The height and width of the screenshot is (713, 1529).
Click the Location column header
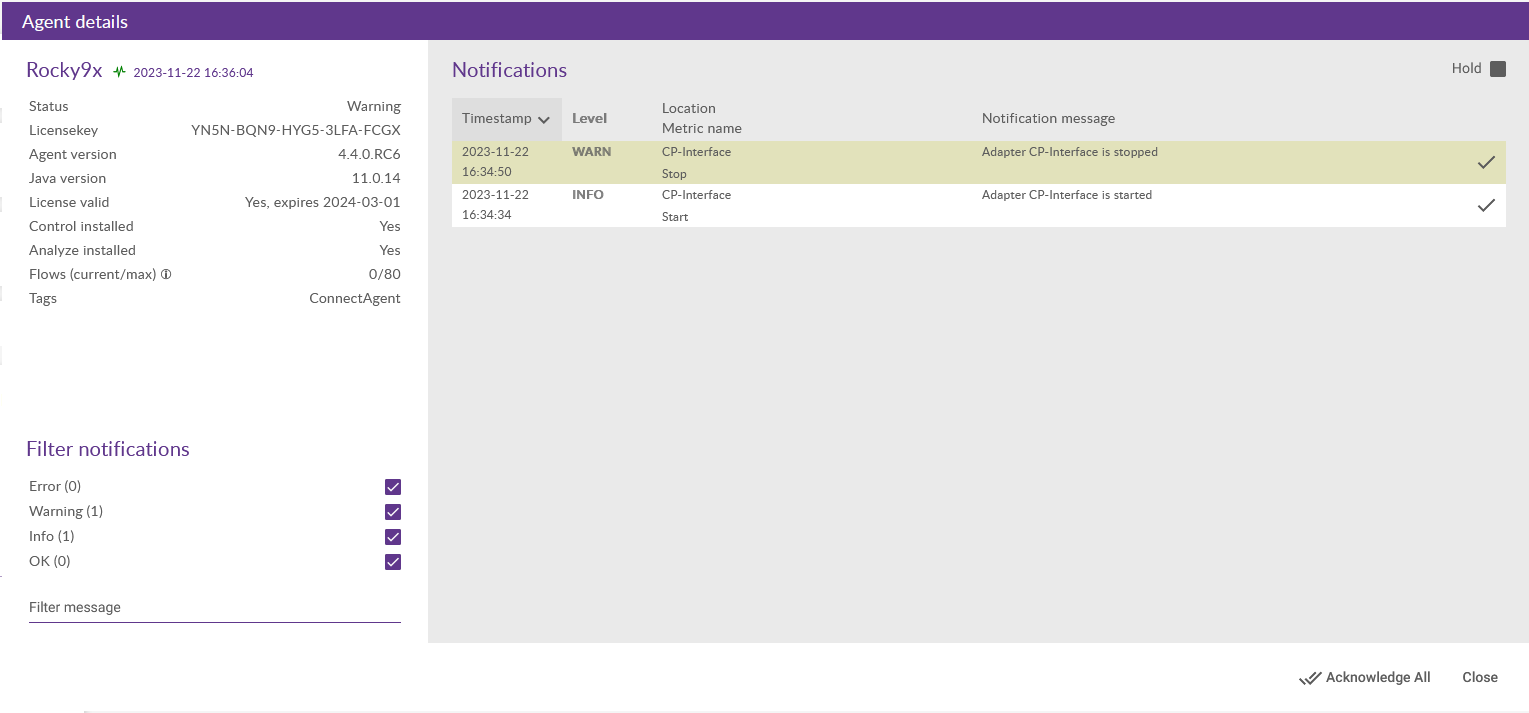point(688,108)
